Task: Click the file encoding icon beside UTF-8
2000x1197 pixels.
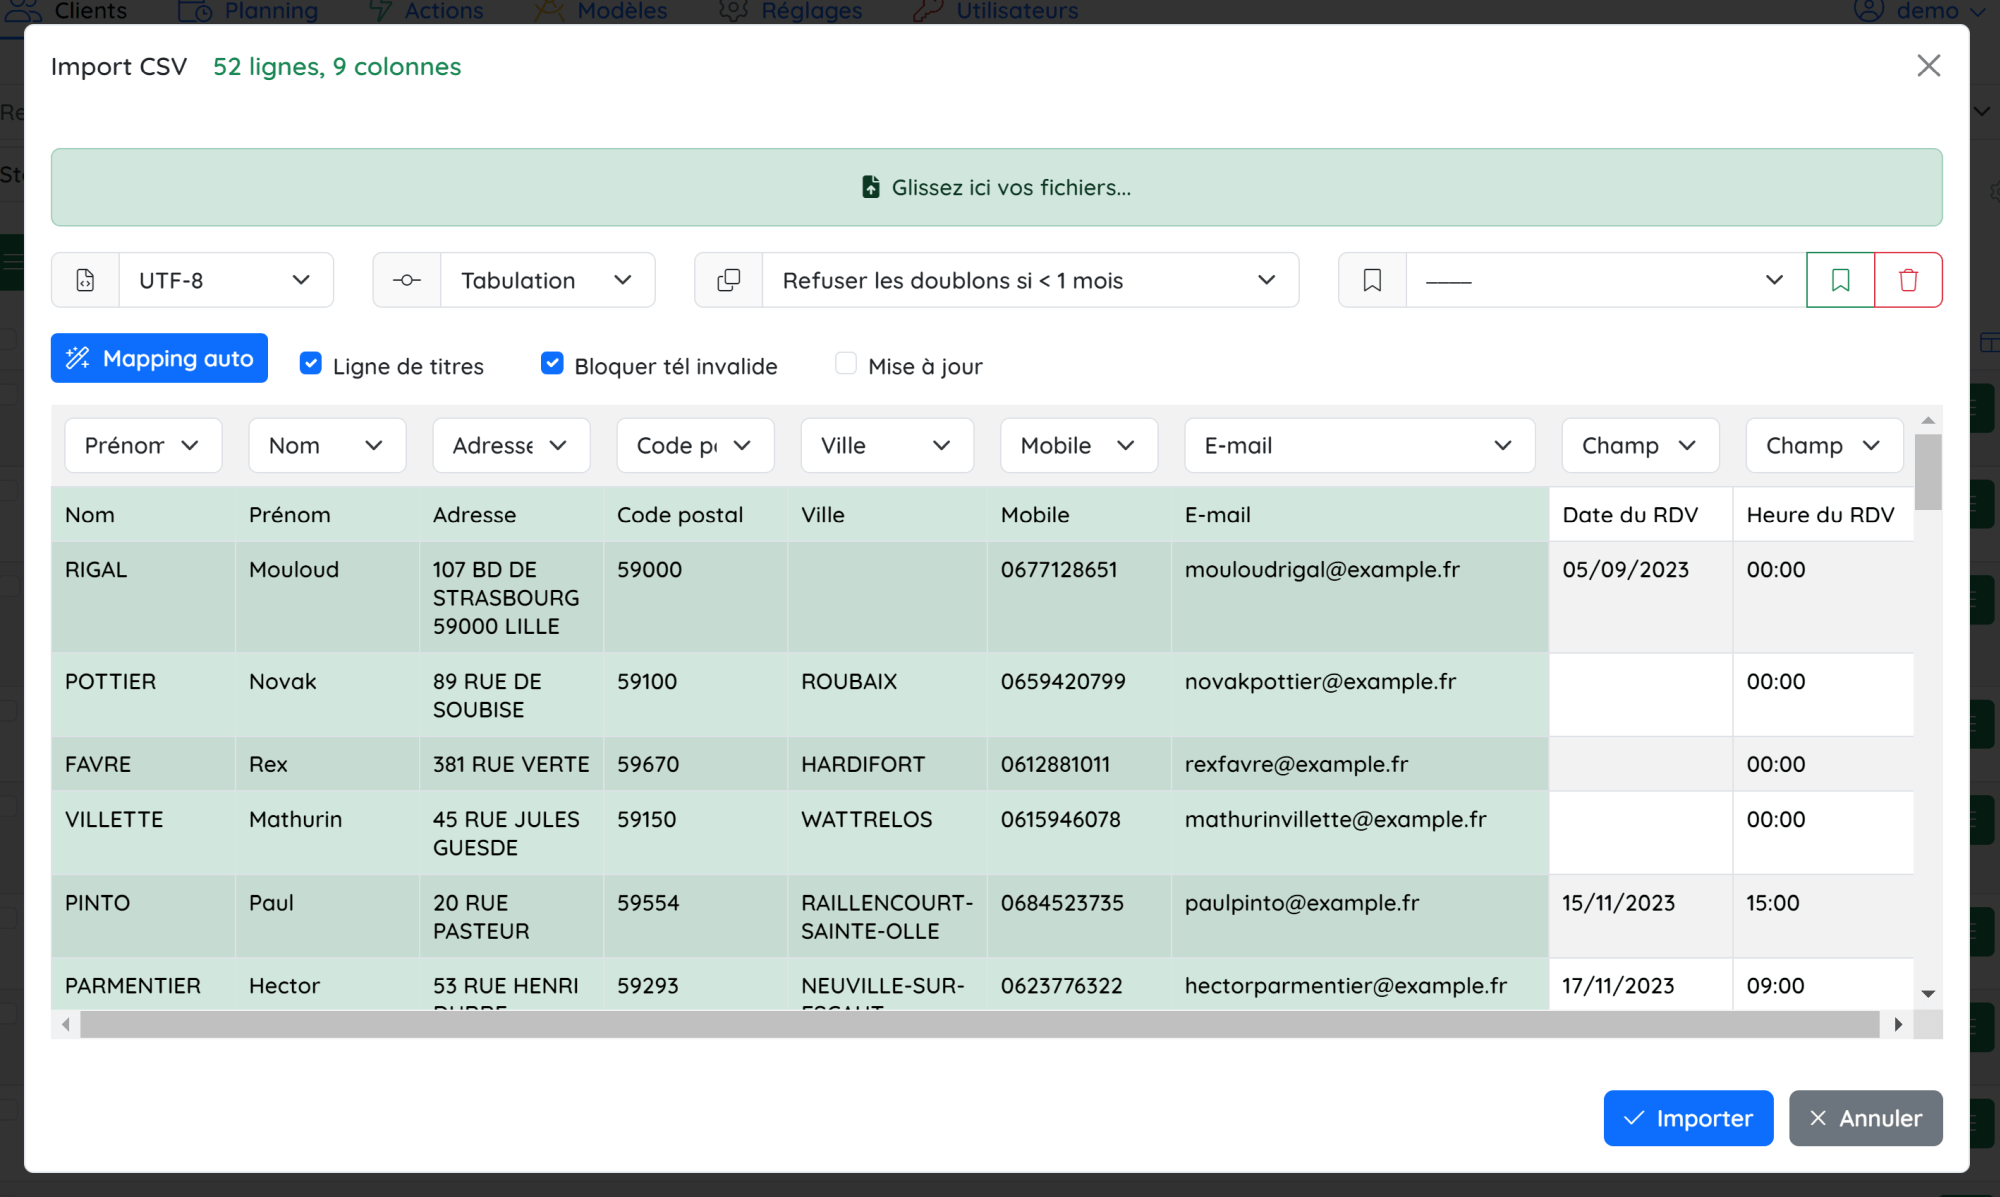Action: click(85, 280)
